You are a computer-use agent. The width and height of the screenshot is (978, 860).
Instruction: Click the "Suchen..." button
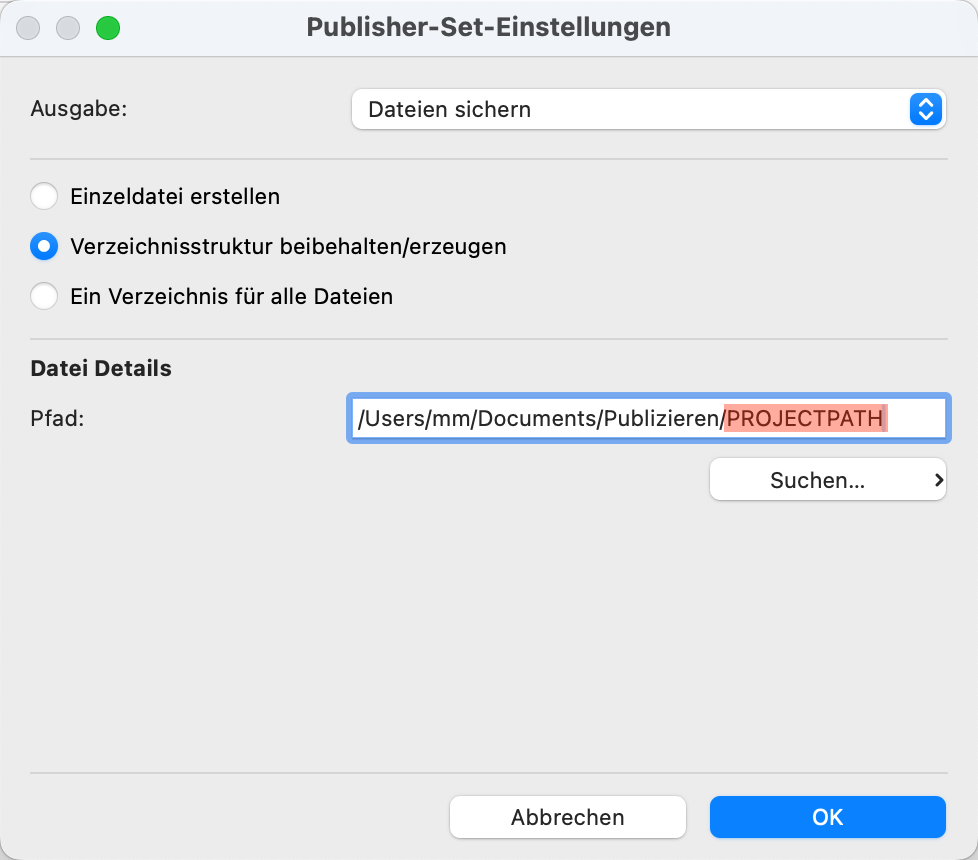coord(815,479)
